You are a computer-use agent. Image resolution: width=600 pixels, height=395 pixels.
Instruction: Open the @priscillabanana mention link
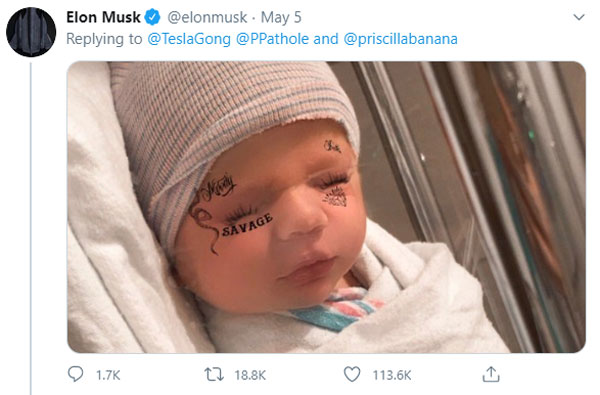400,39
